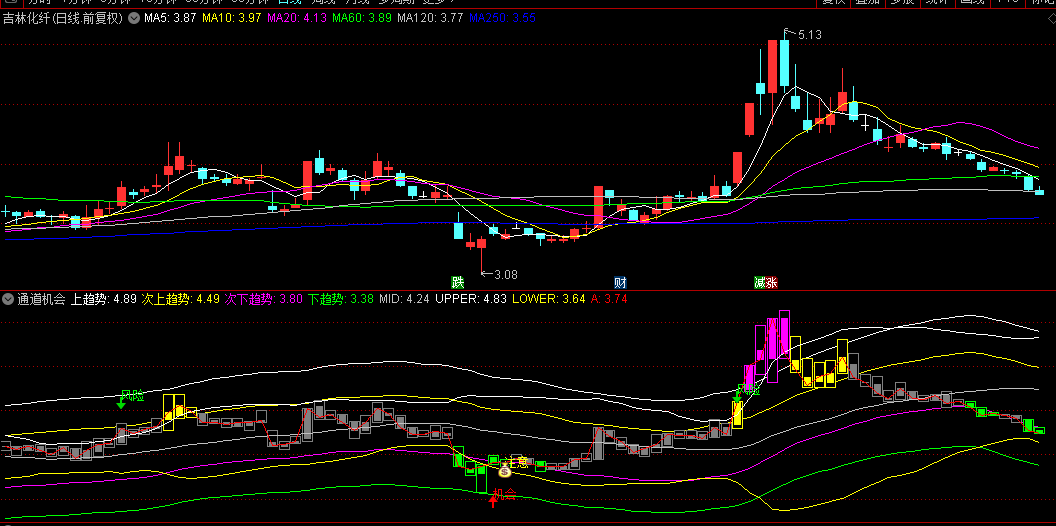The width and height of the screenshot is (1056, 526).
Task: Open dropdown arrow beside 通道机会 indicator name
Action: tap(8, 299)
